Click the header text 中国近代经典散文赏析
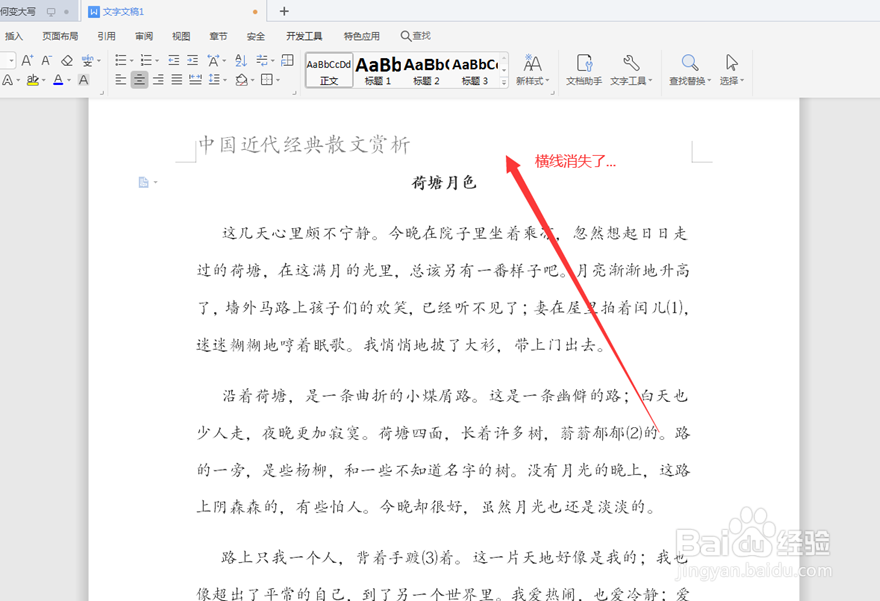The image size is (880, 601). [305, 145]
